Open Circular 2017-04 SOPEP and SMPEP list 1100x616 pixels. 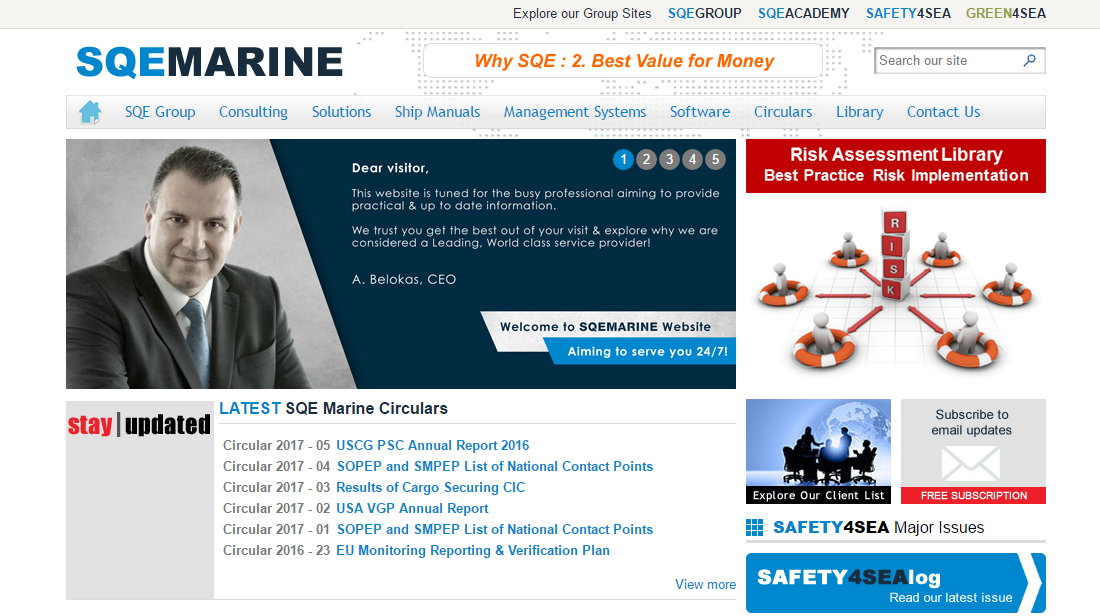pos(495,467)
